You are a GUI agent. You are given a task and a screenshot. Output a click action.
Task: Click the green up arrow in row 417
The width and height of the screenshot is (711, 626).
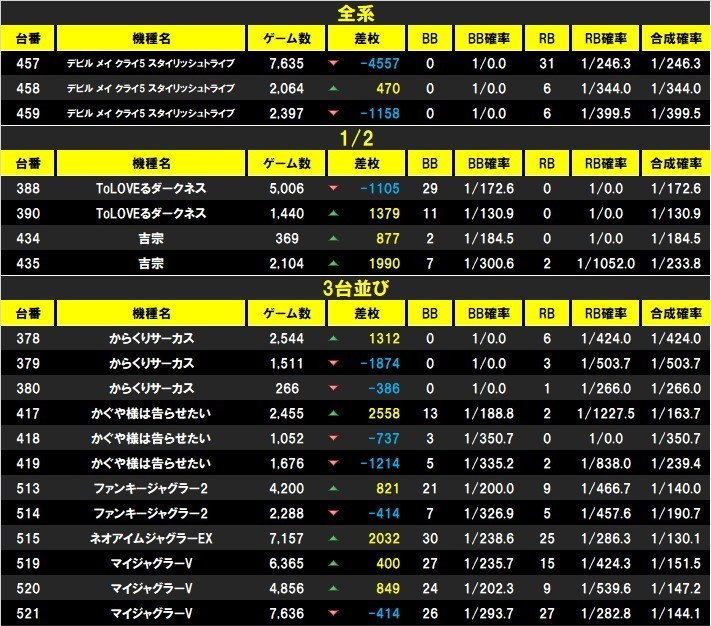click(334, 413)
